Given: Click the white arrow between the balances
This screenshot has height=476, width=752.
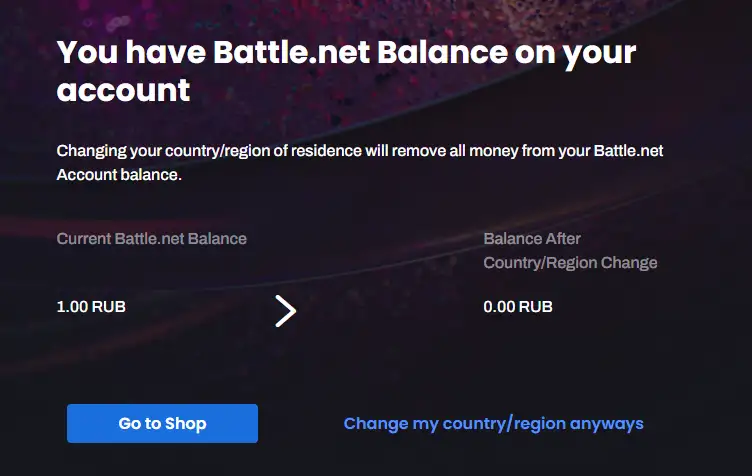Looking at the screenshot, I should tap(286, 311).
